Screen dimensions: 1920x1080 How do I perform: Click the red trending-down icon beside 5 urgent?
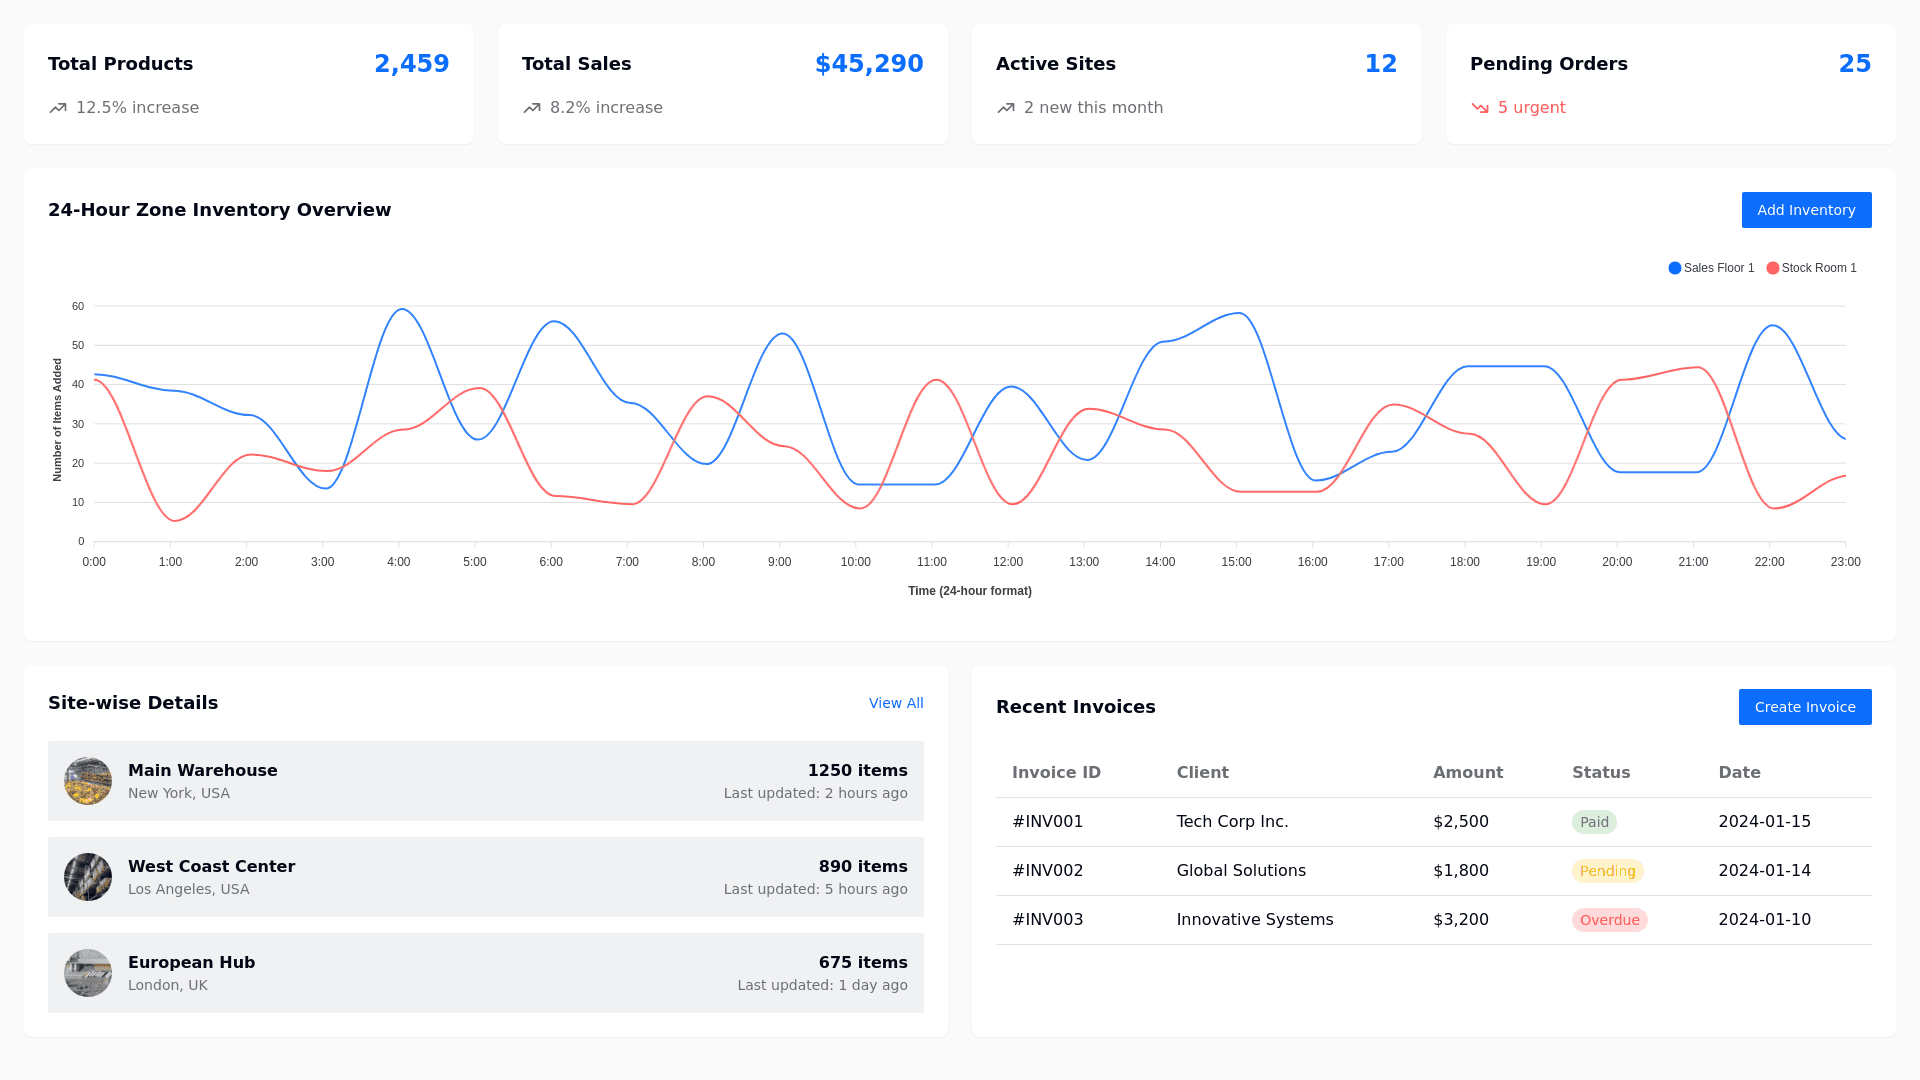1480,108
